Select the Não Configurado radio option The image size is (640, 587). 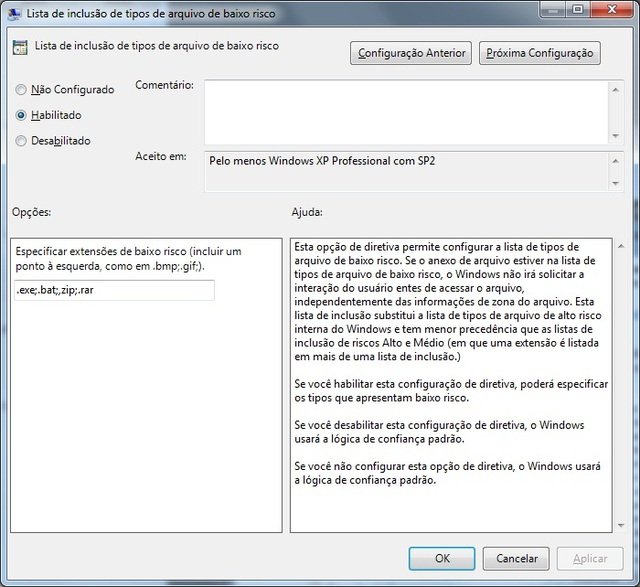pos(22,90)
